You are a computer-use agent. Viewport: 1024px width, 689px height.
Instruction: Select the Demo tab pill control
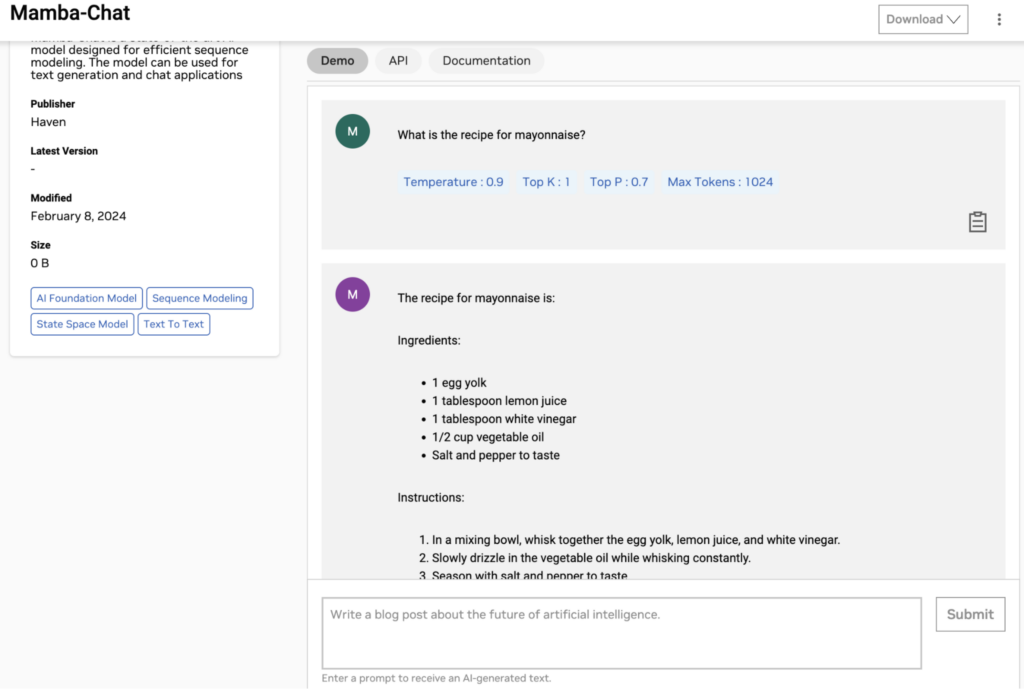[x=337, y=60]
